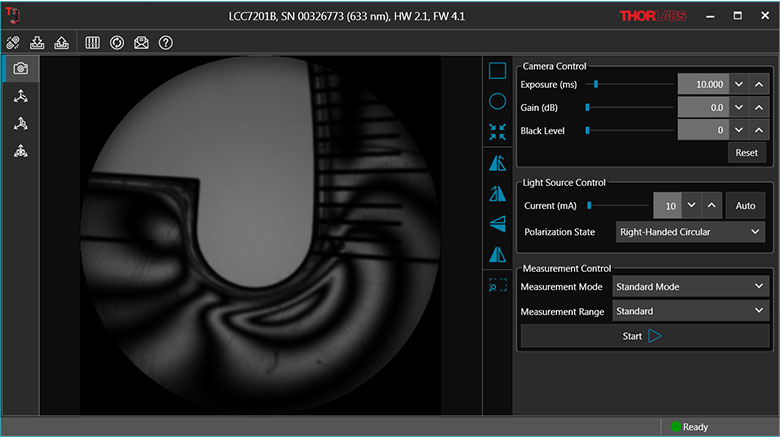780x438 pixels.
Task: Click the envelope feedback icon
Action: [142, 43]
